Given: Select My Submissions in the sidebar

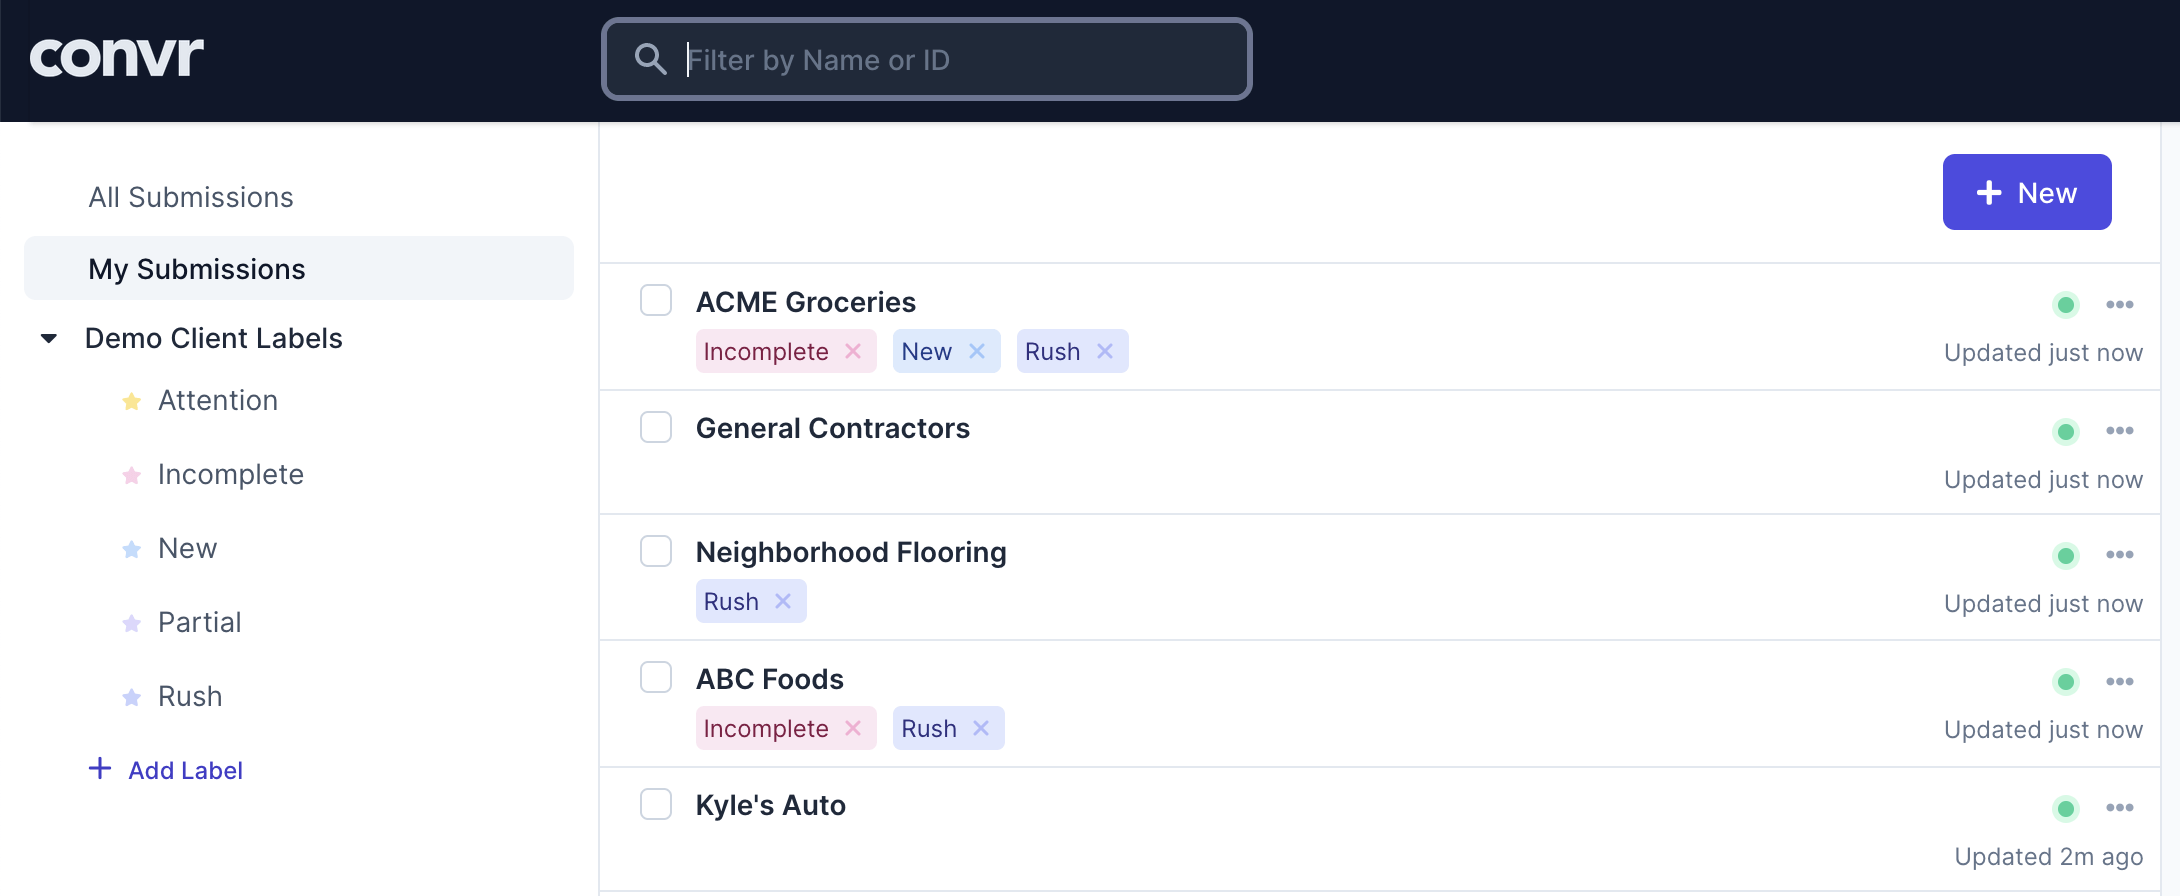Looking at the screenshot, I should 196,268.
